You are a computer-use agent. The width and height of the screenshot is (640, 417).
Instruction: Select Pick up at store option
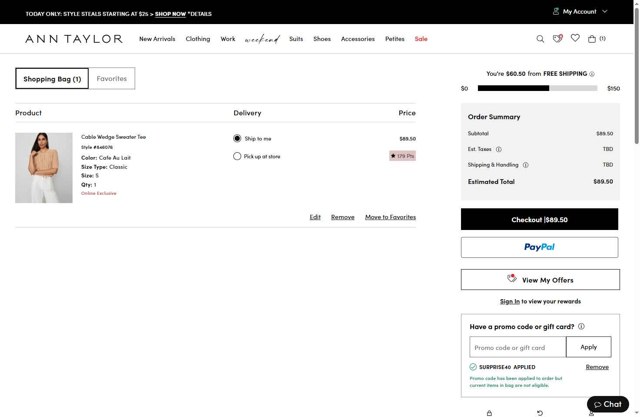click(237, 156)
